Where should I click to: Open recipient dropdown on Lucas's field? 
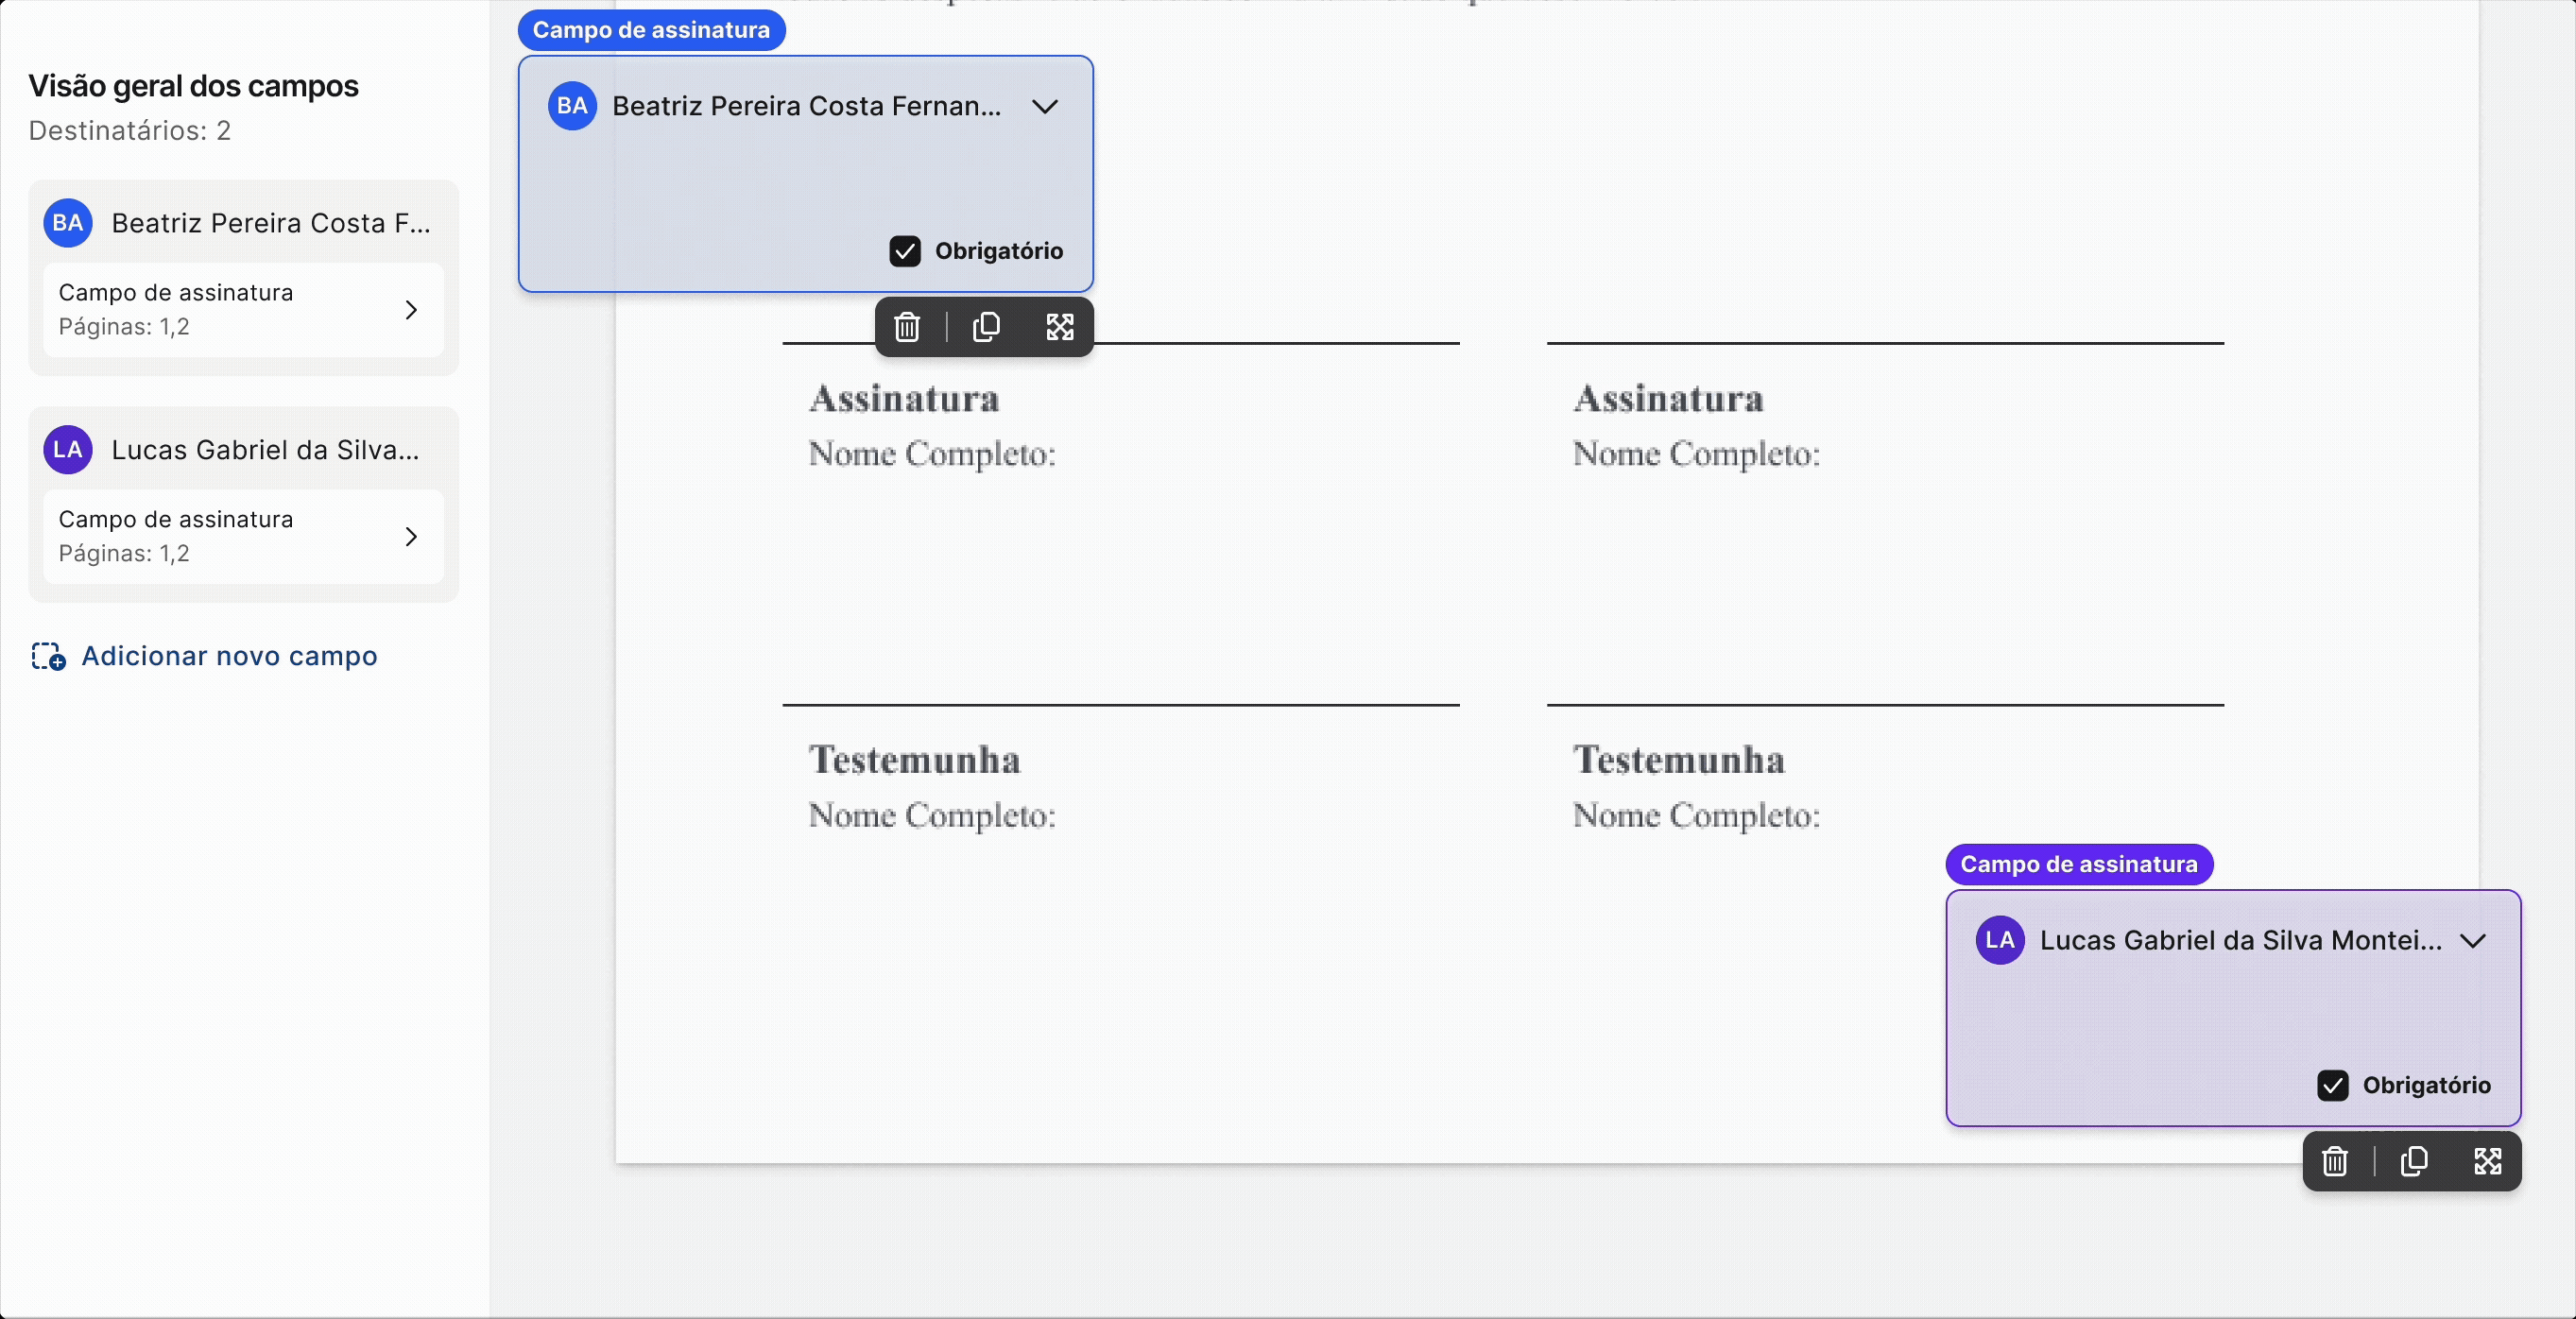2472,940
